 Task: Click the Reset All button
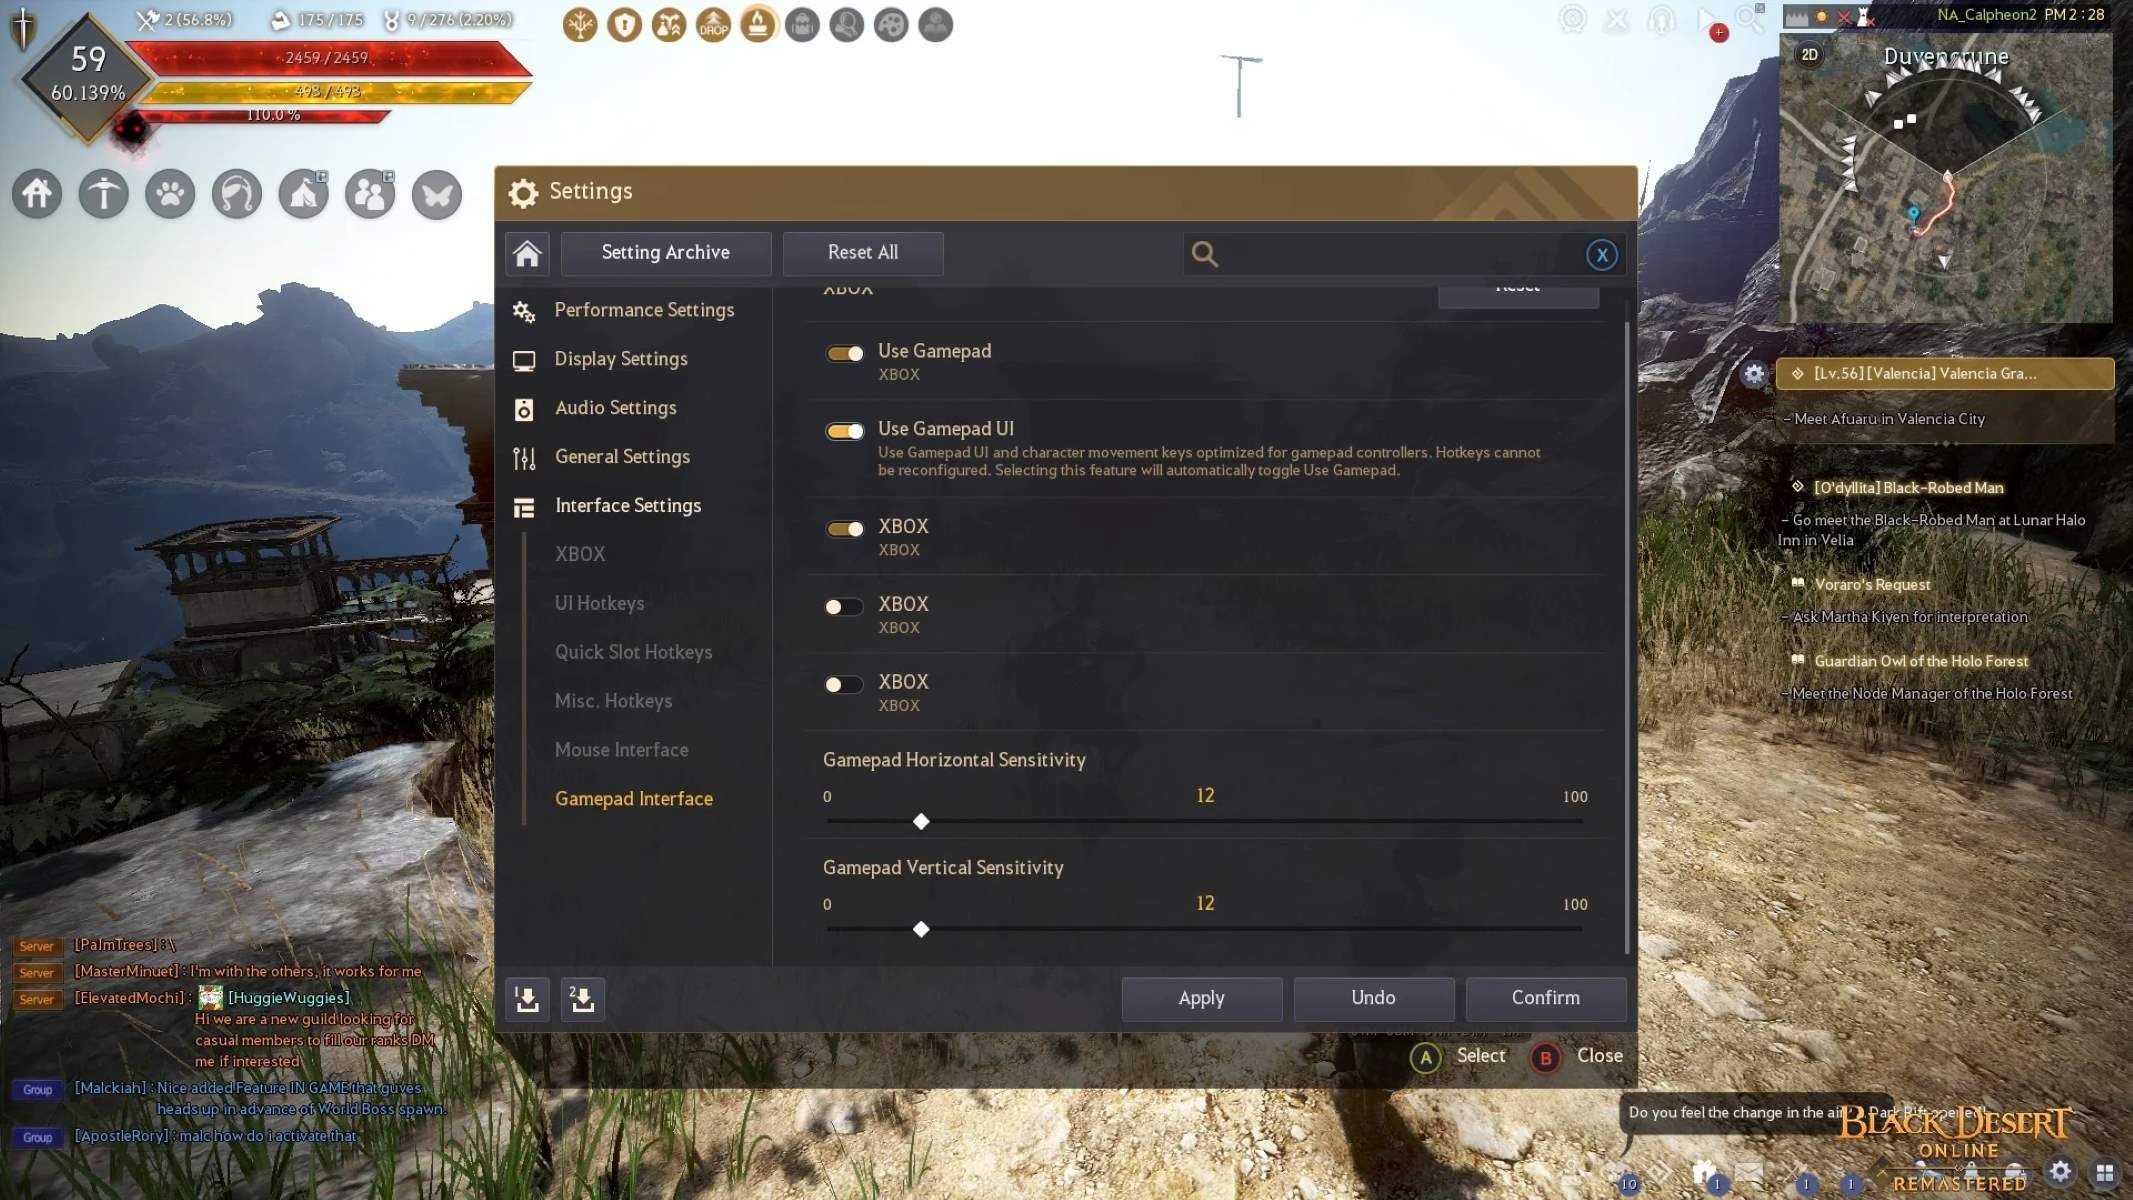click(863, 251)
